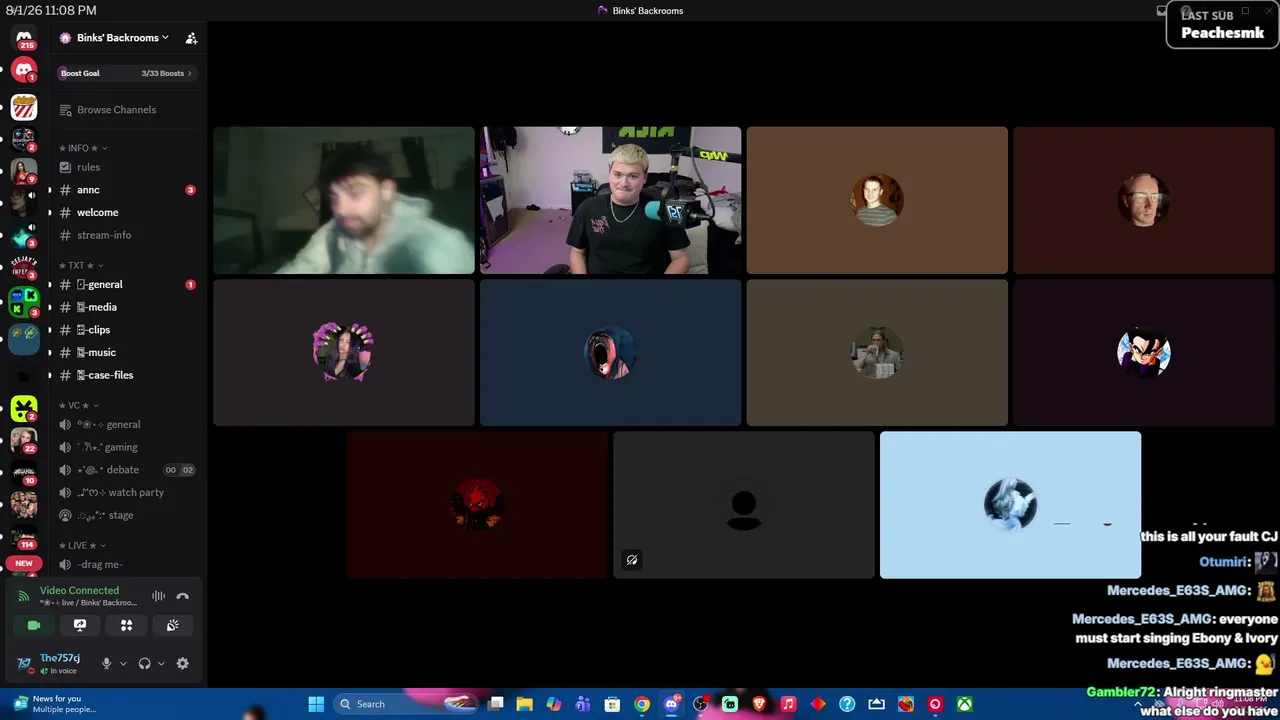Open Xbox app in taskbar
The image size is (1280, 720).
pos(965,704)
